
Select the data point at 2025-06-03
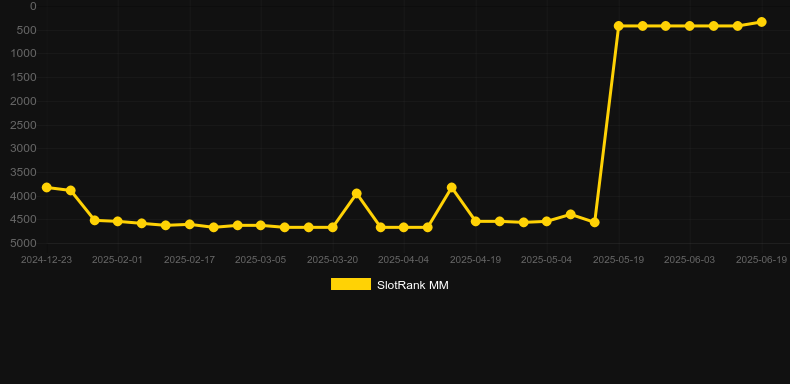(x=690, y=26)
